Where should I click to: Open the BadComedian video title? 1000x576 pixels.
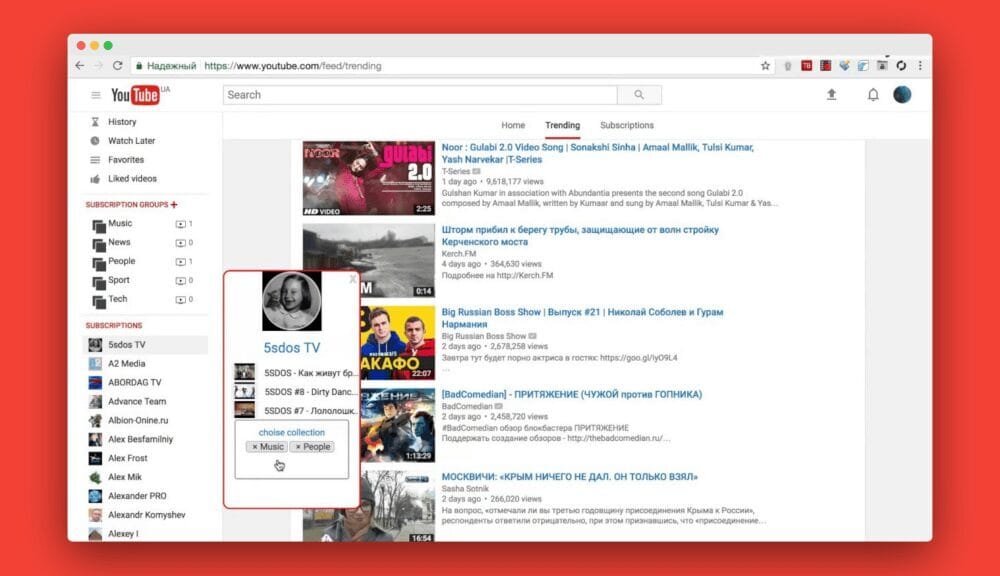tap(571, 395)
